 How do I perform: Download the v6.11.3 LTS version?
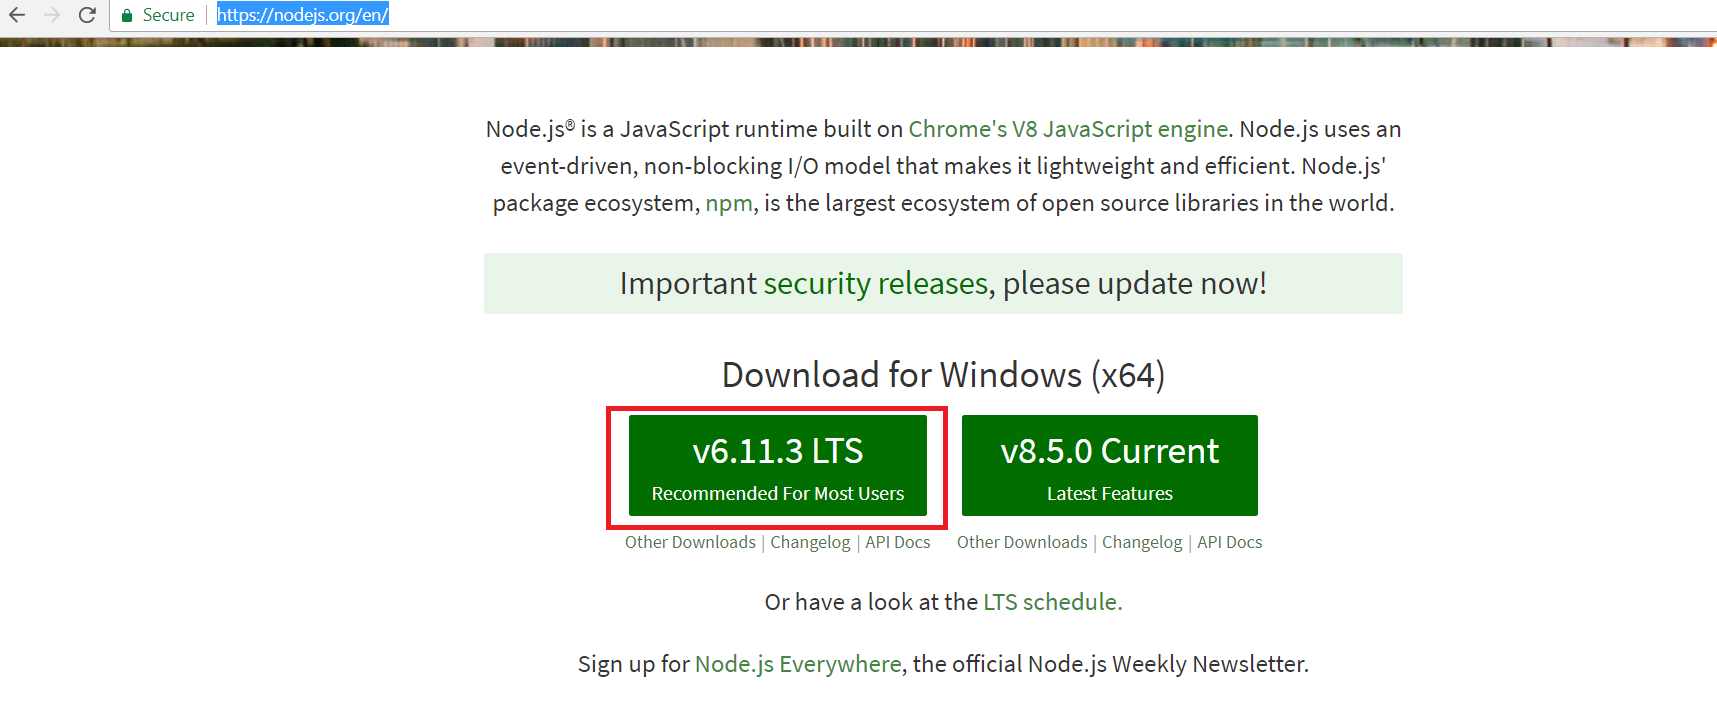[x=777, y=466]
